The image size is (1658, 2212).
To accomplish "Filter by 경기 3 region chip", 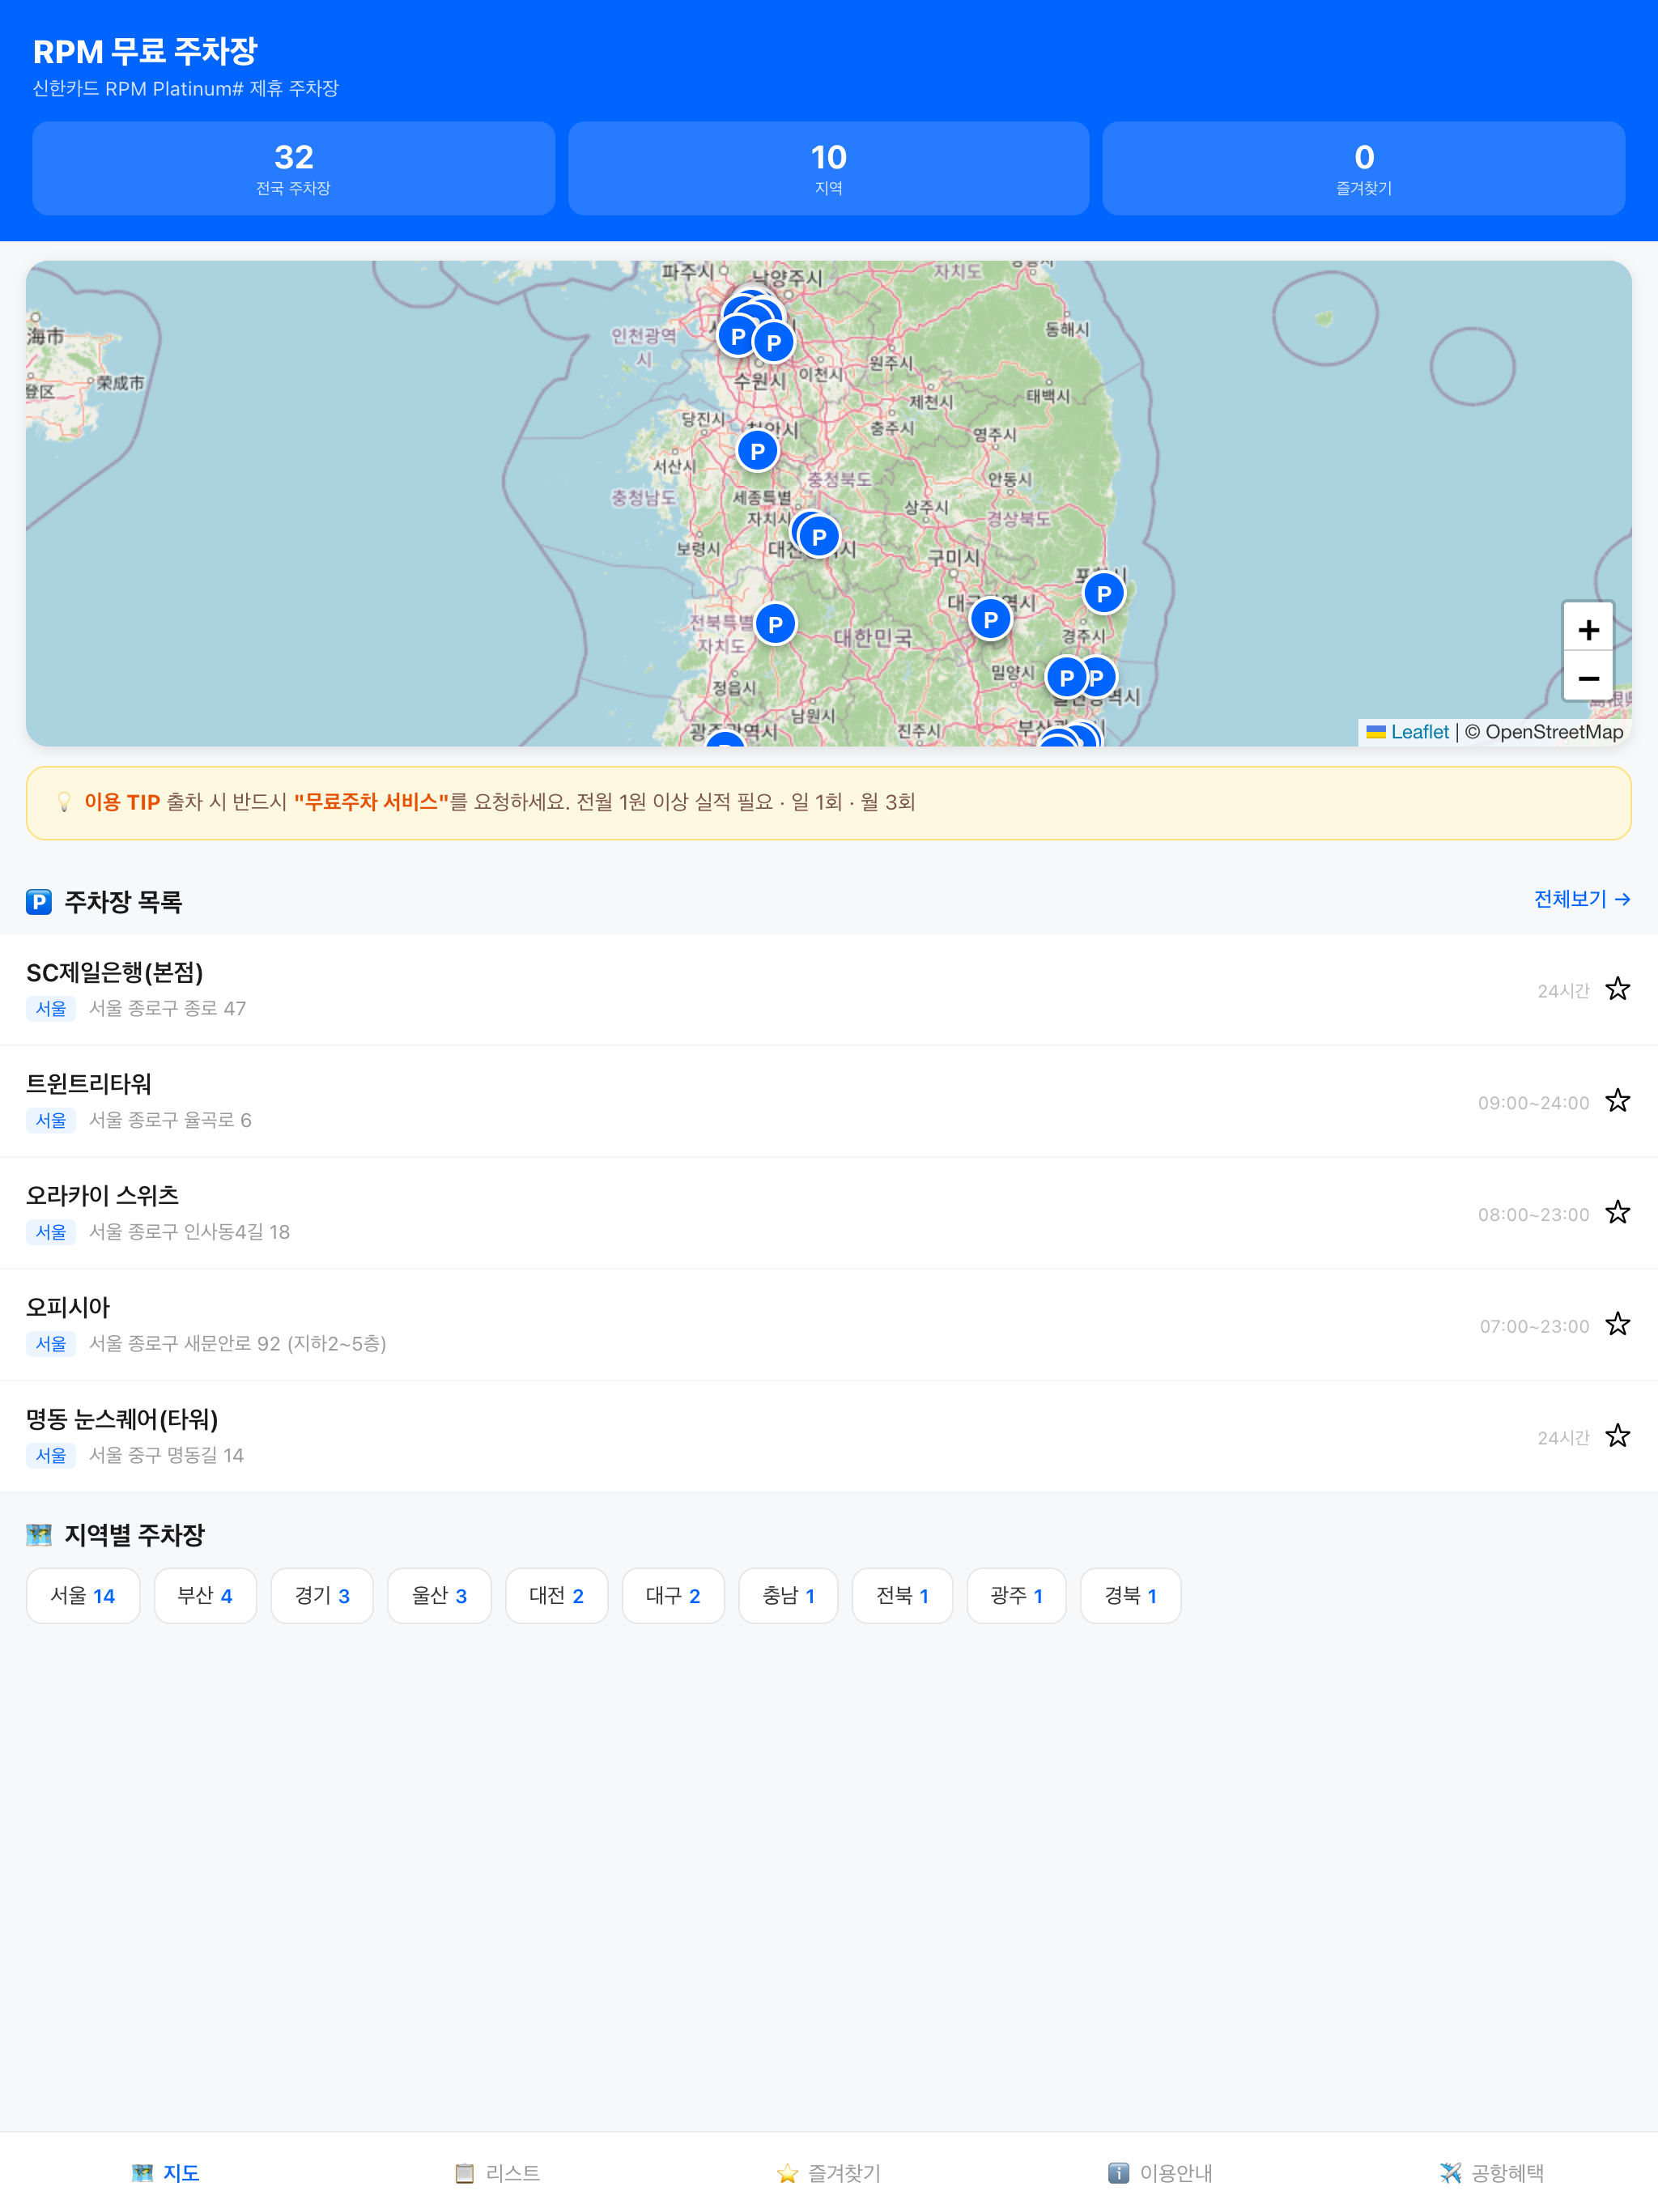I will 322,1595.
